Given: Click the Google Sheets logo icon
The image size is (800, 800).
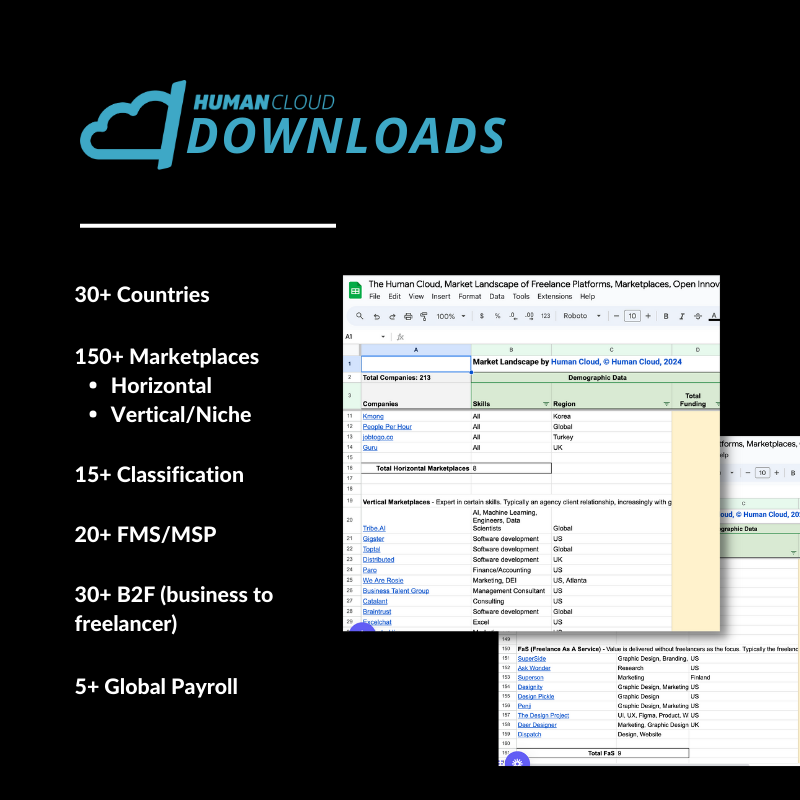Looking at the screenshot, I should click(x=355, y=290).
